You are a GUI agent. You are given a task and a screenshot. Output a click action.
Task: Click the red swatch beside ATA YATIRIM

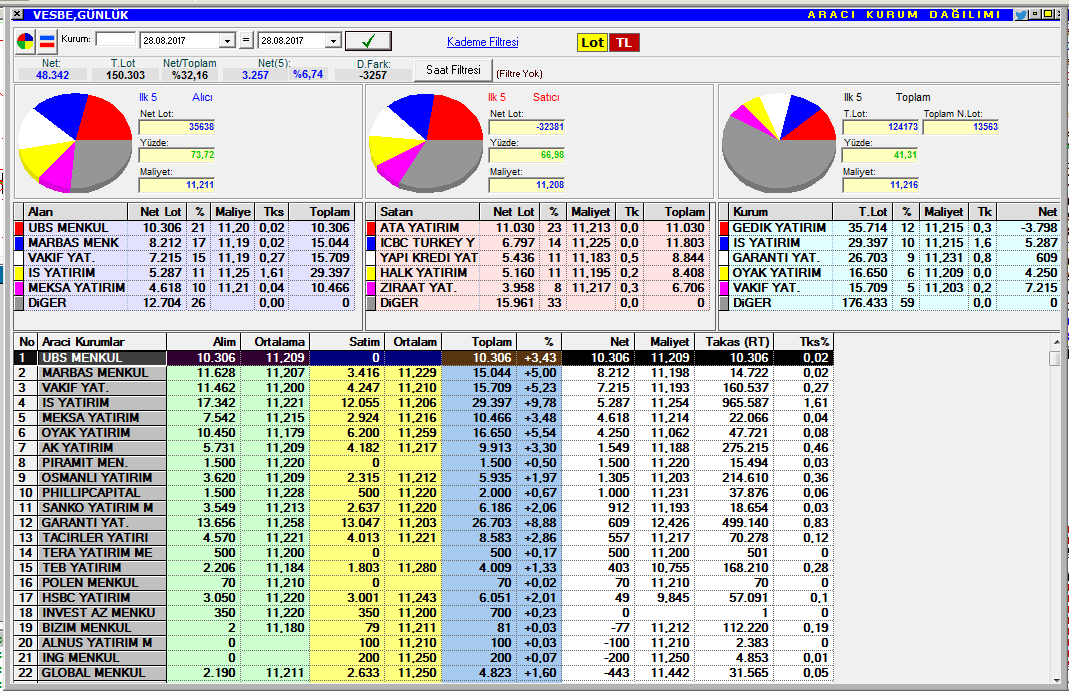[372, 228]
